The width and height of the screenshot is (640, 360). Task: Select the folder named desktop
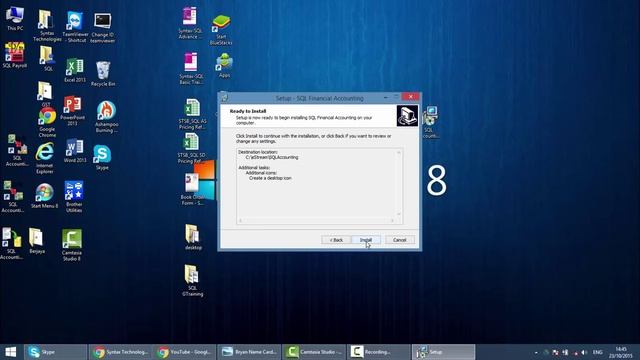[193, 237]
